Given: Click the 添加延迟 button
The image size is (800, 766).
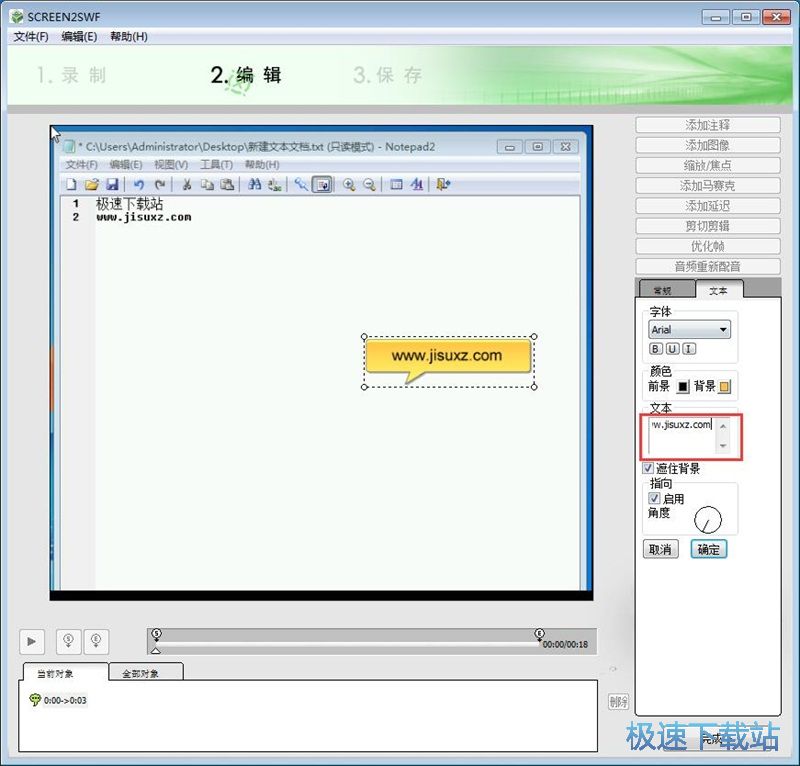Looking at the screenshot, I should 708,206.
